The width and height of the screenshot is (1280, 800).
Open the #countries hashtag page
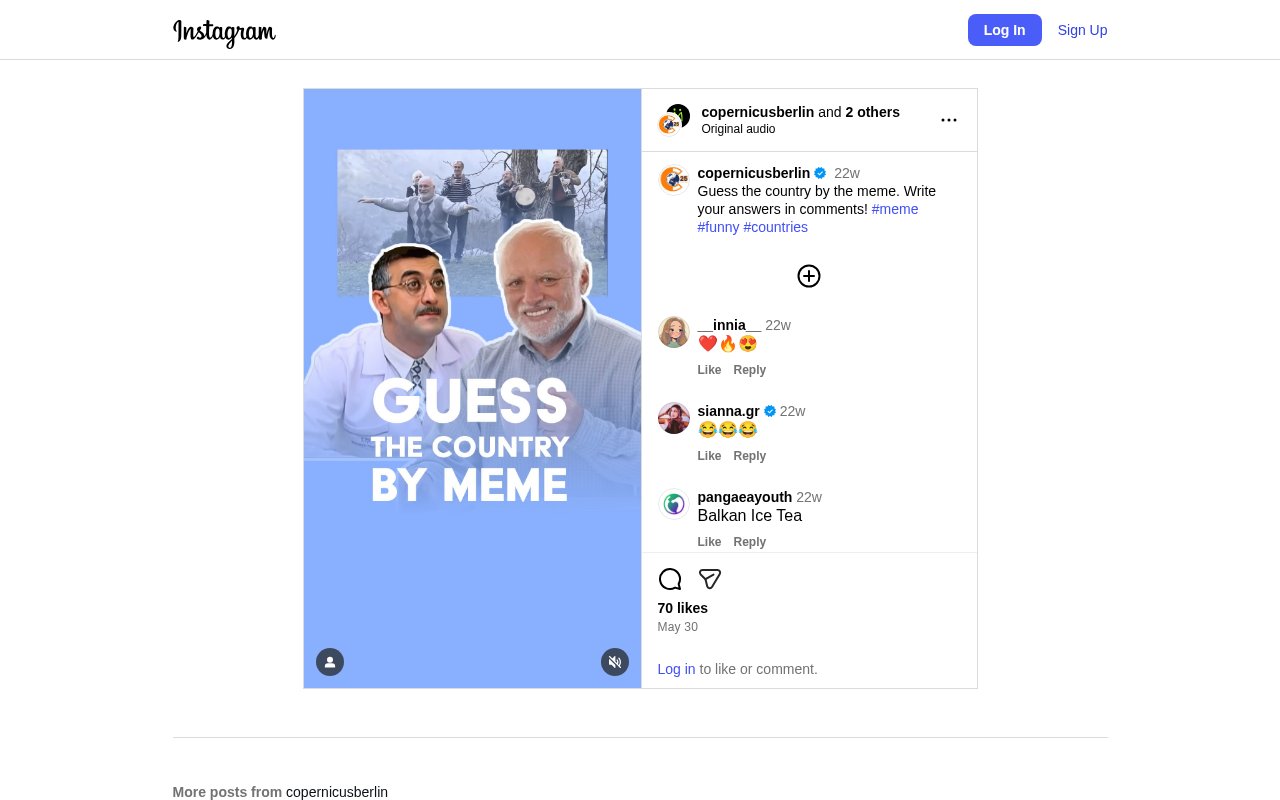pyautogui.click(x=775, y=227)
